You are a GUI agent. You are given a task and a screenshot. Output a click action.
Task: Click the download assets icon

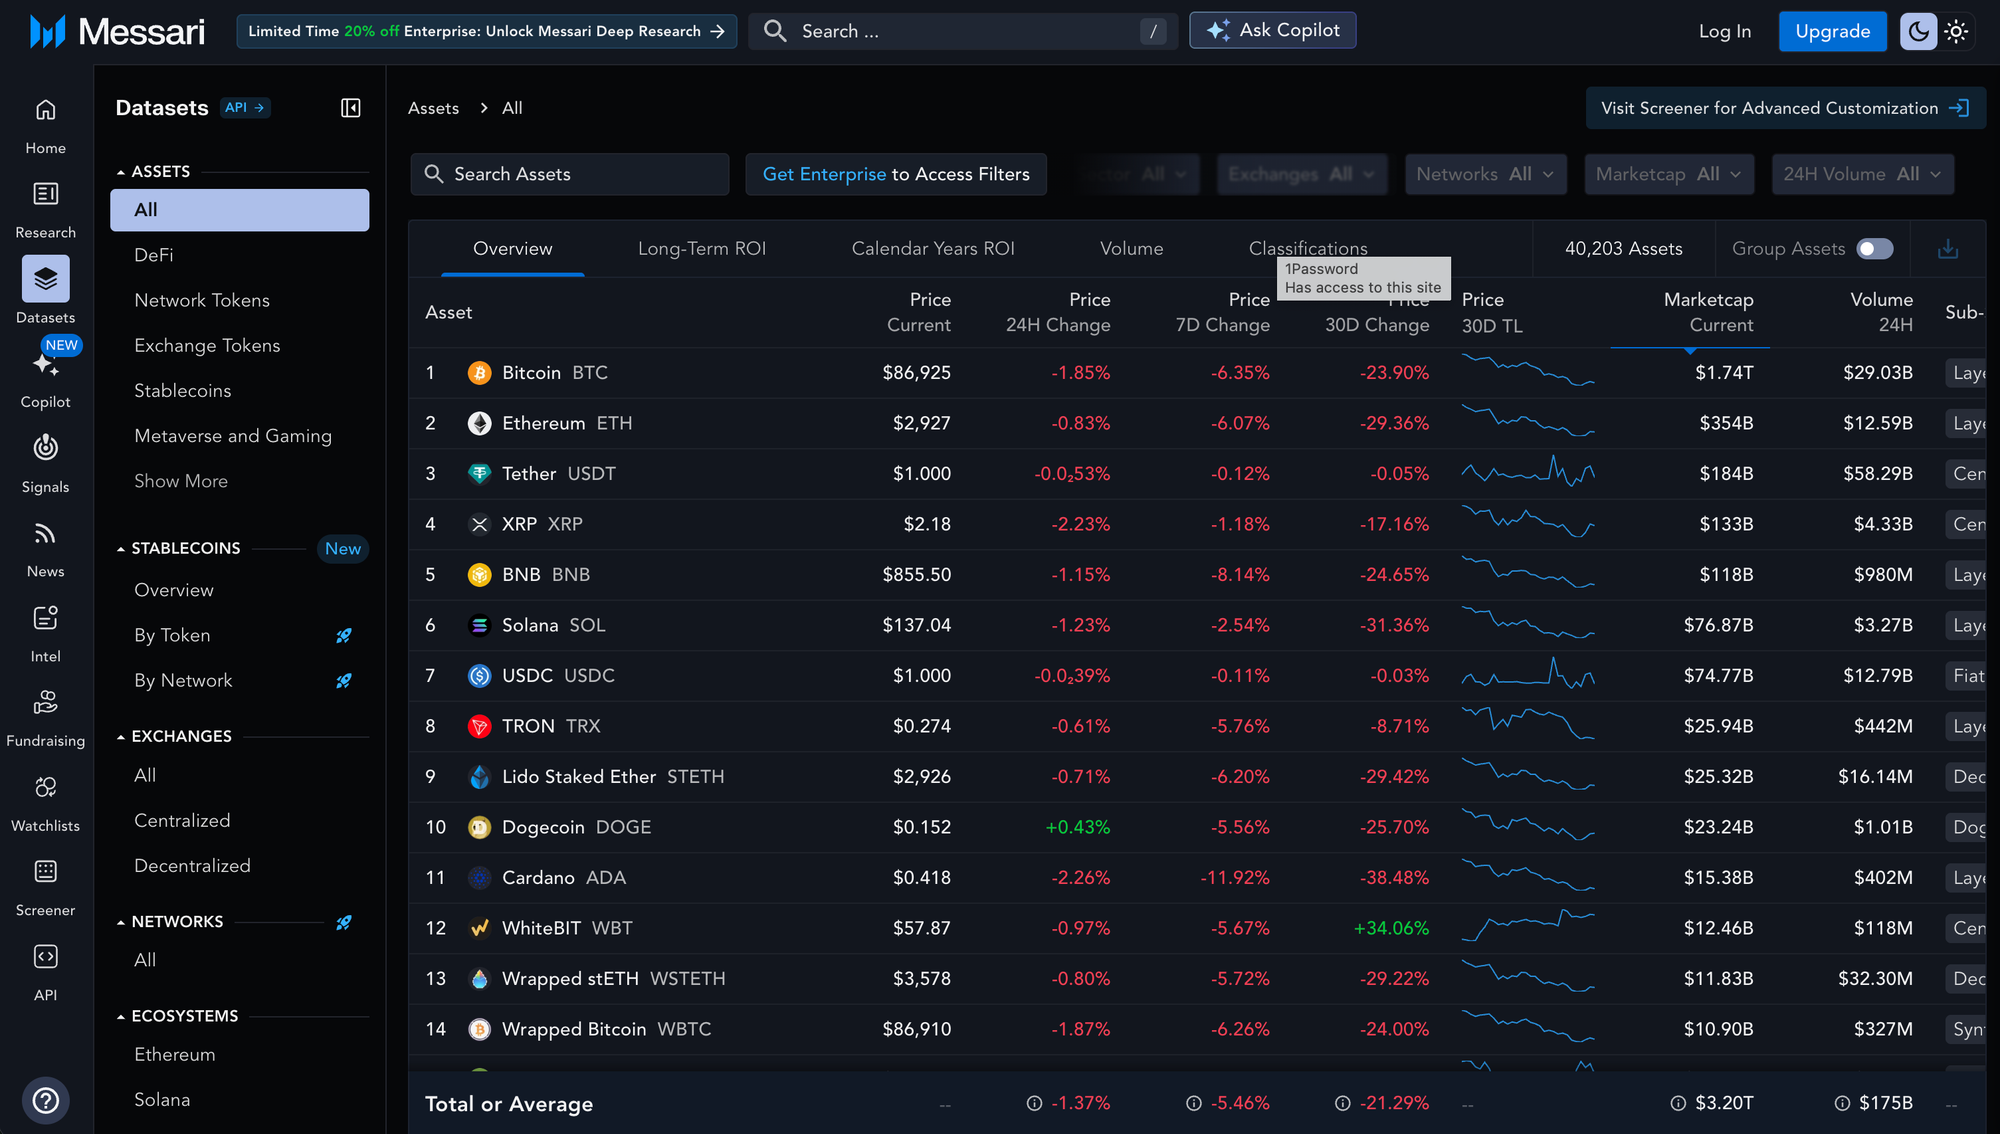[x=1947, y=249]
